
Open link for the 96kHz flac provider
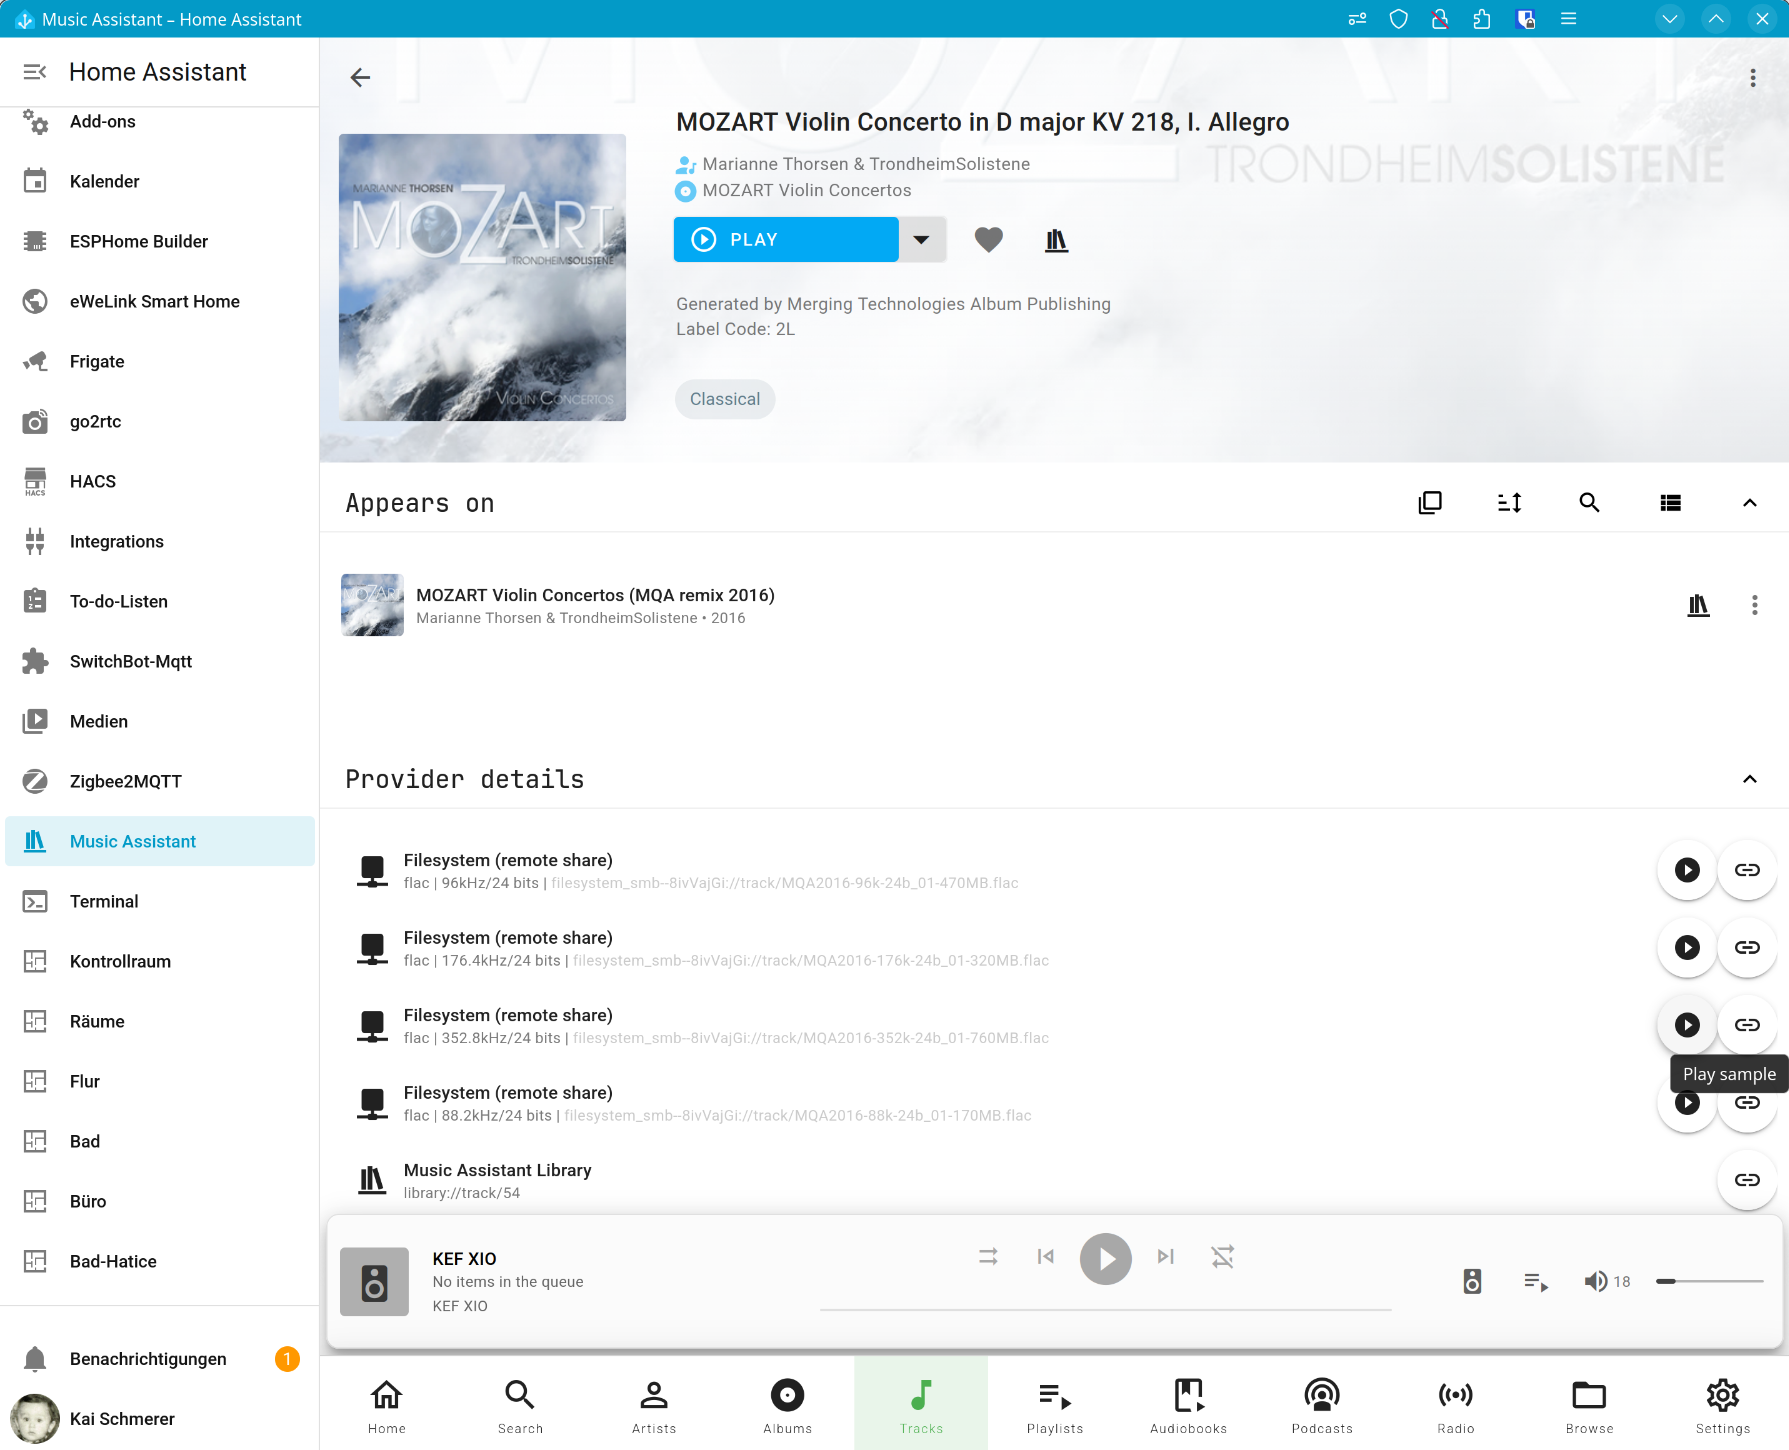click(x=1747, y=870)
